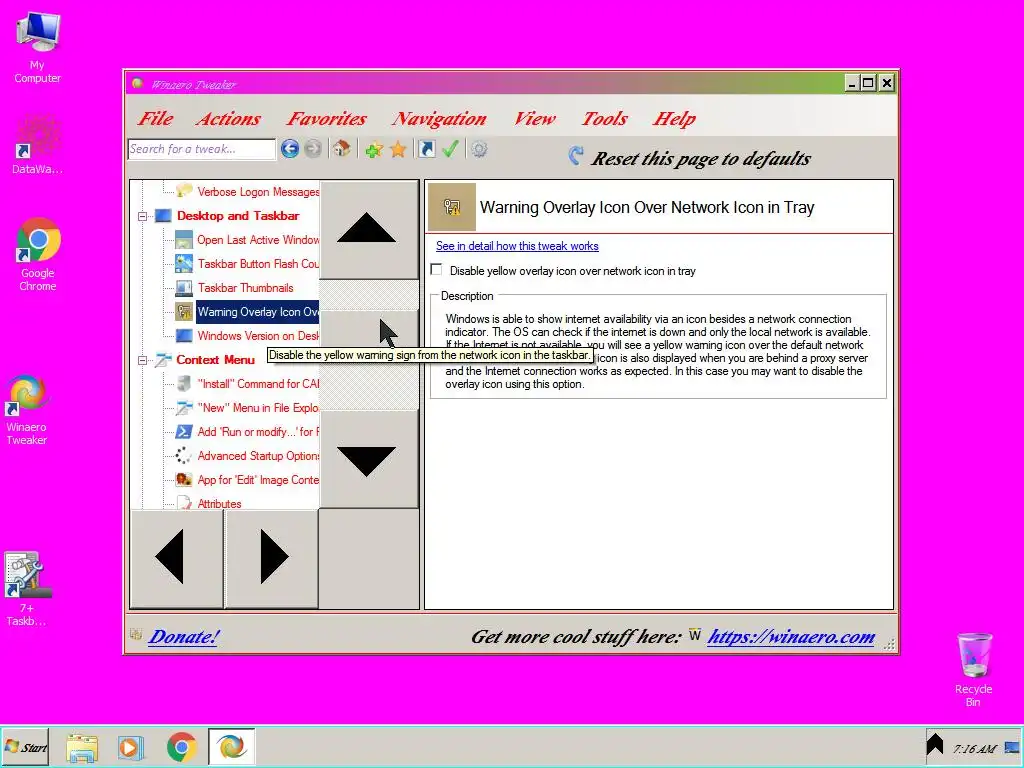The height and width of the screenshot is (768, 1024).
Task: Click the tree scrollbar right arrow
Action: tap(272, 558)
